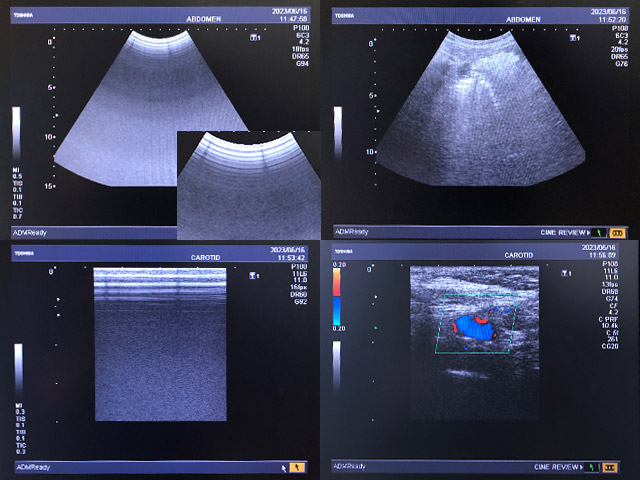Viewport: 640px width, 480px height.
Task: Click the orange cine icon in 11:56:09 carotid status bar
Action: point(610,467)
